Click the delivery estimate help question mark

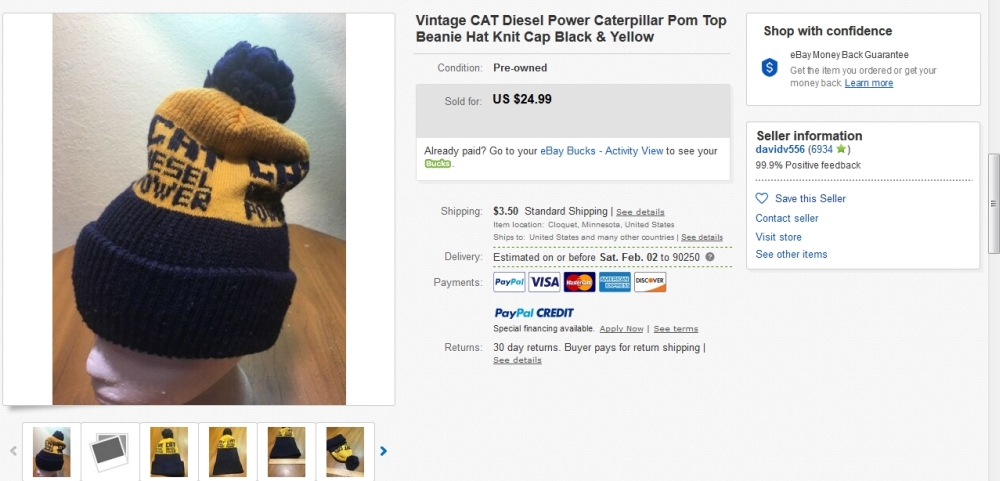click(710, 257)
